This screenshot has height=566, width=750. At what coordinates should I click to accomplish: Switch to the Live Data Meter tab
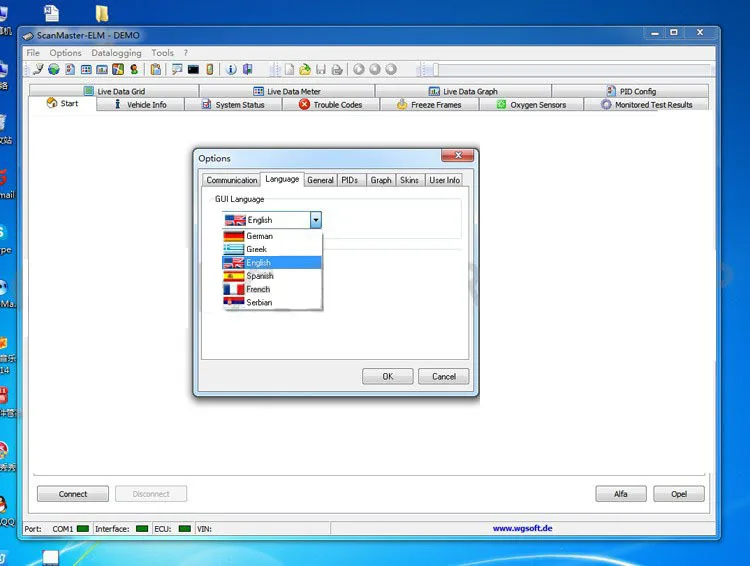coord(287,91)
